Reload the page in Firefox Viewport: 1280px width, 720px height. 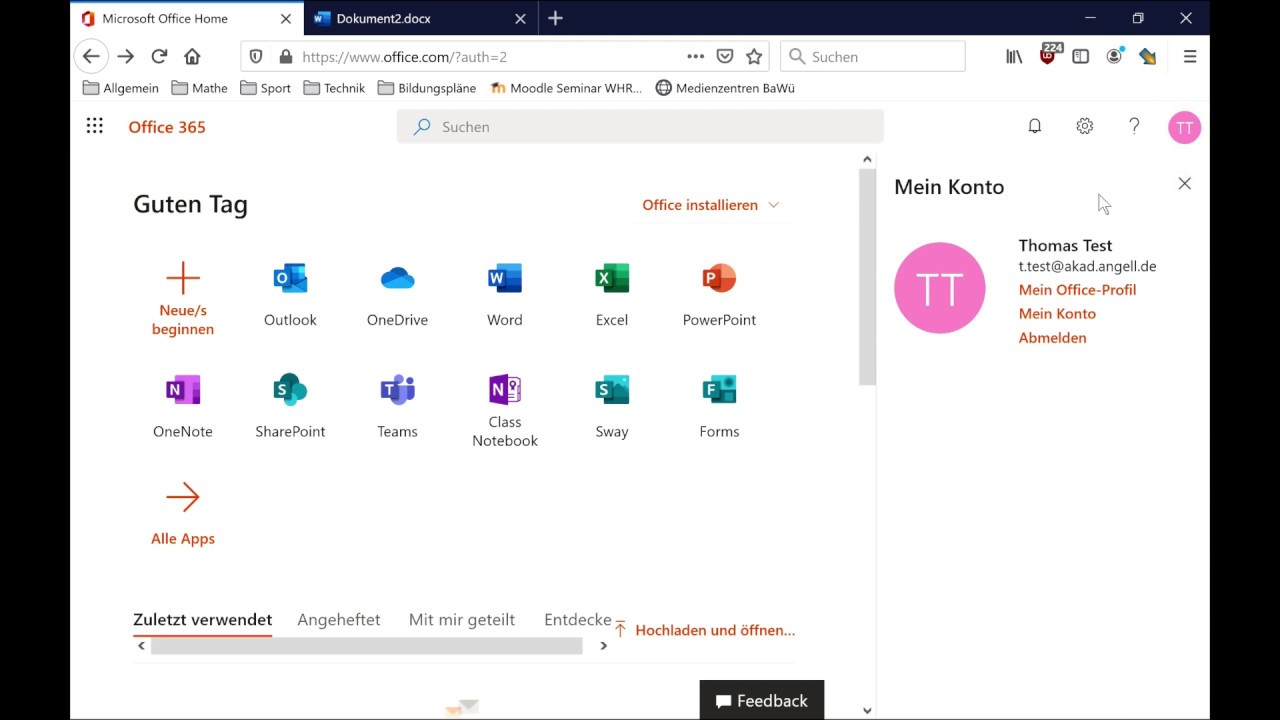(x=159, y=57)
